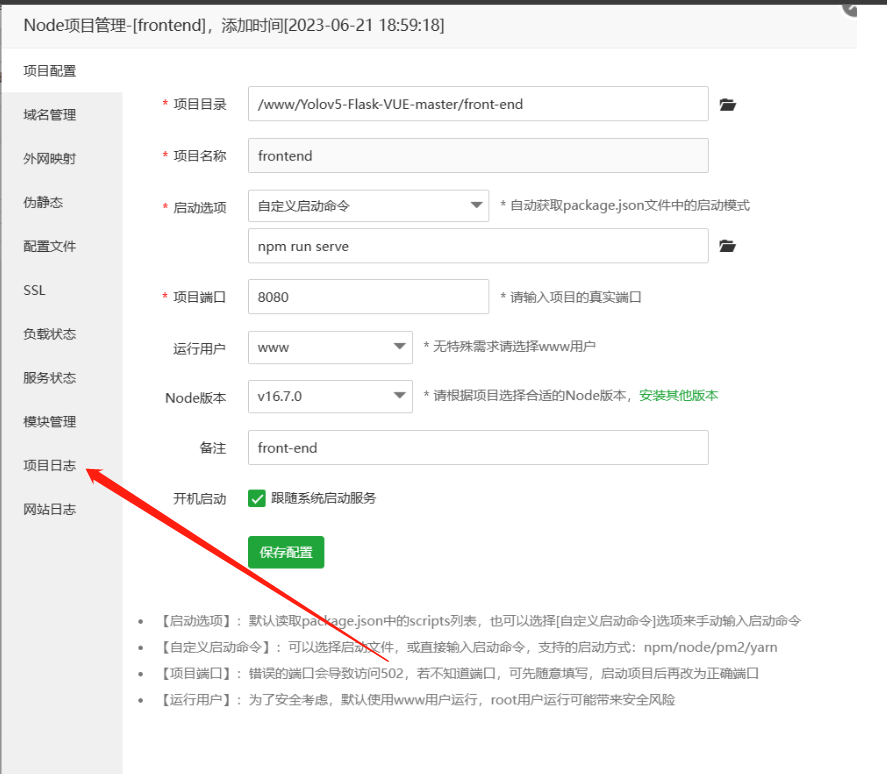887x774 pixels.
Task: Toggle the 跟随系统启动服务 checkbox
Action: tap(257, 498)
